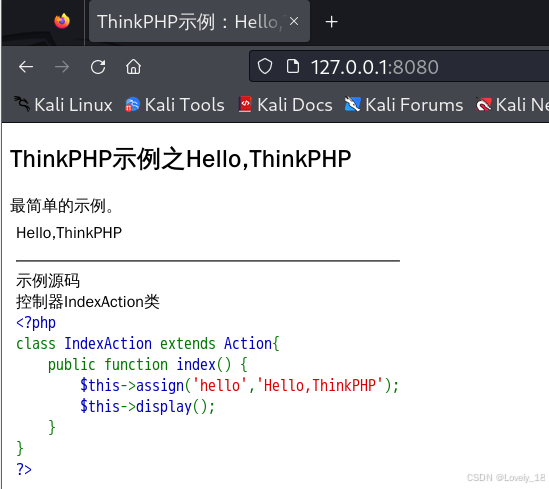549x489 pixels.
Task: Open the Kali Docs bookmark
Action: click(x=285, y=105)
